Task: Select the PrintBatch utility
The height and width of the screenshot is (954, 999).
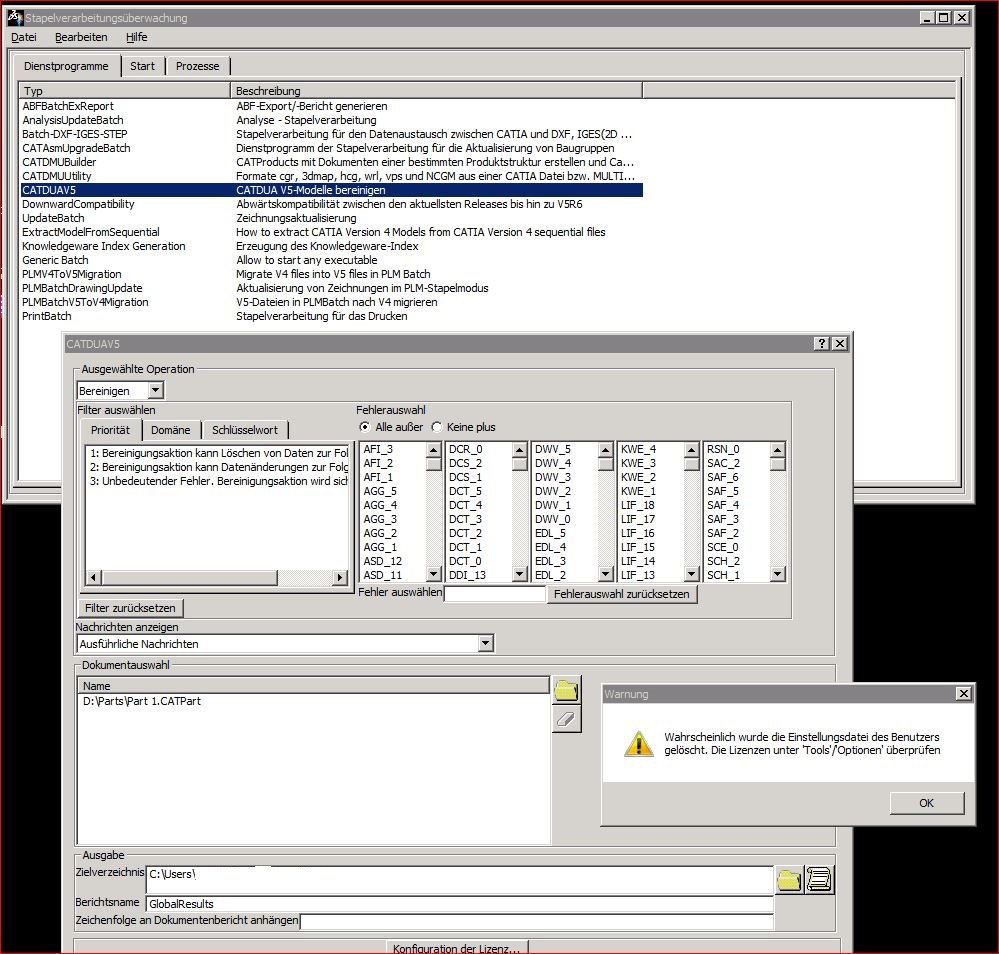Action: point(331,316)
